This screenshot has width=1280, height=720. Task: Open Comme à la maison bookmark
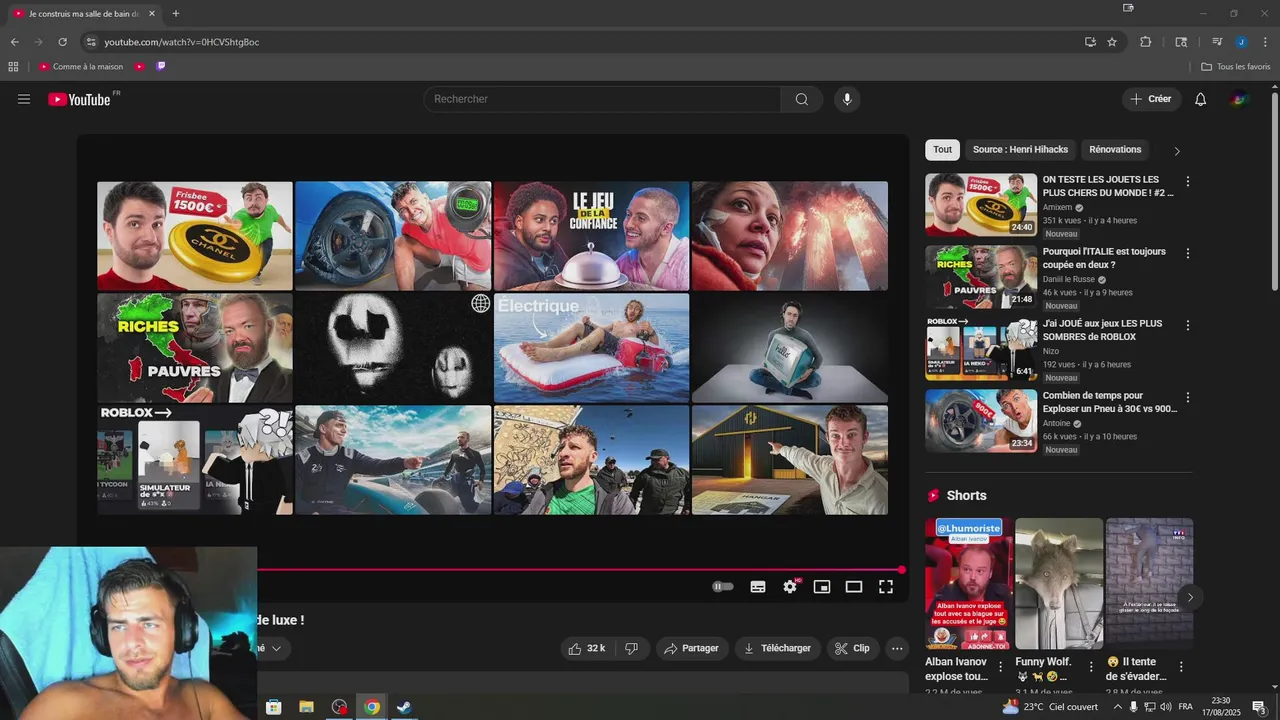coord(81,67)
